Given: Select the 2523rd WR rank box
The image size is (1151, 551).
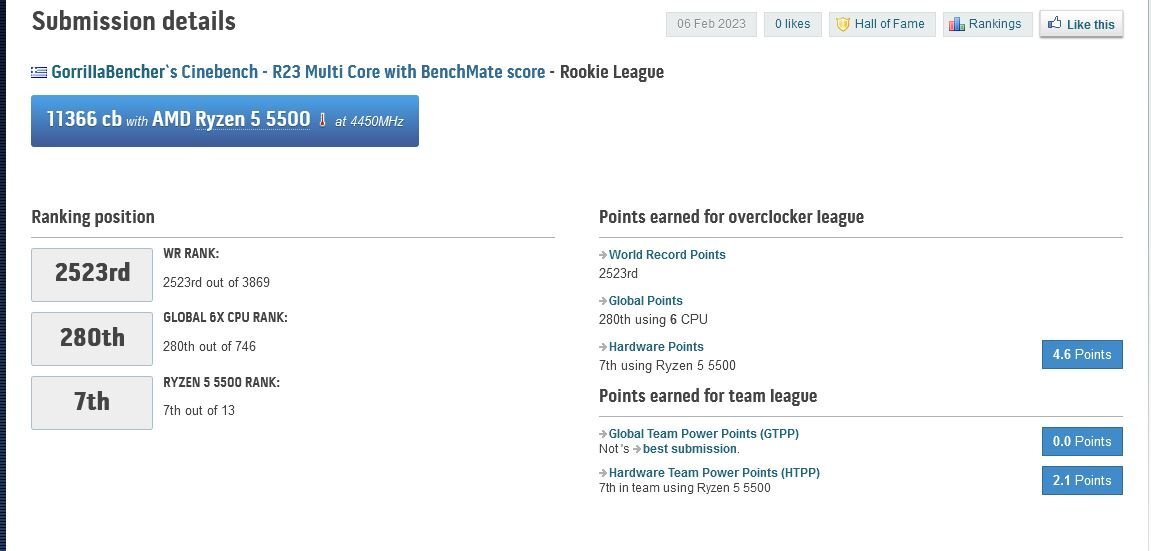Looking at the screenshot, I should point(92,274).
